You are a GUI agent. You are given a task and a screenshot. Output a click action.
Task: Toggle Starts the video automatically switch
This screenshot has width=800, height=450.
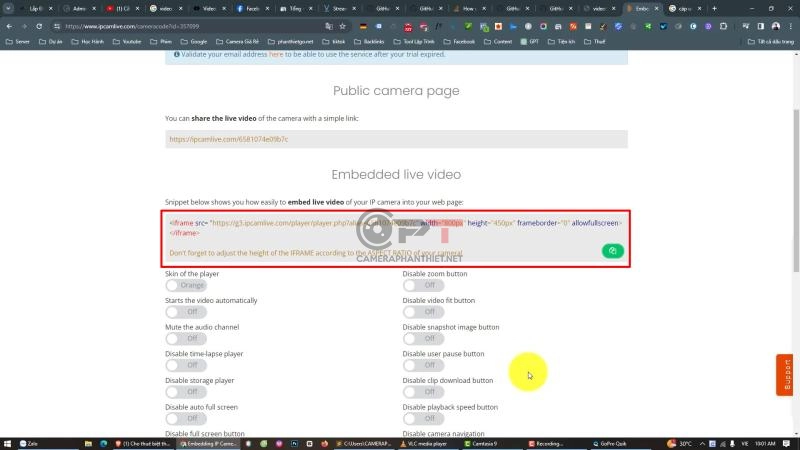pos(186,312)
